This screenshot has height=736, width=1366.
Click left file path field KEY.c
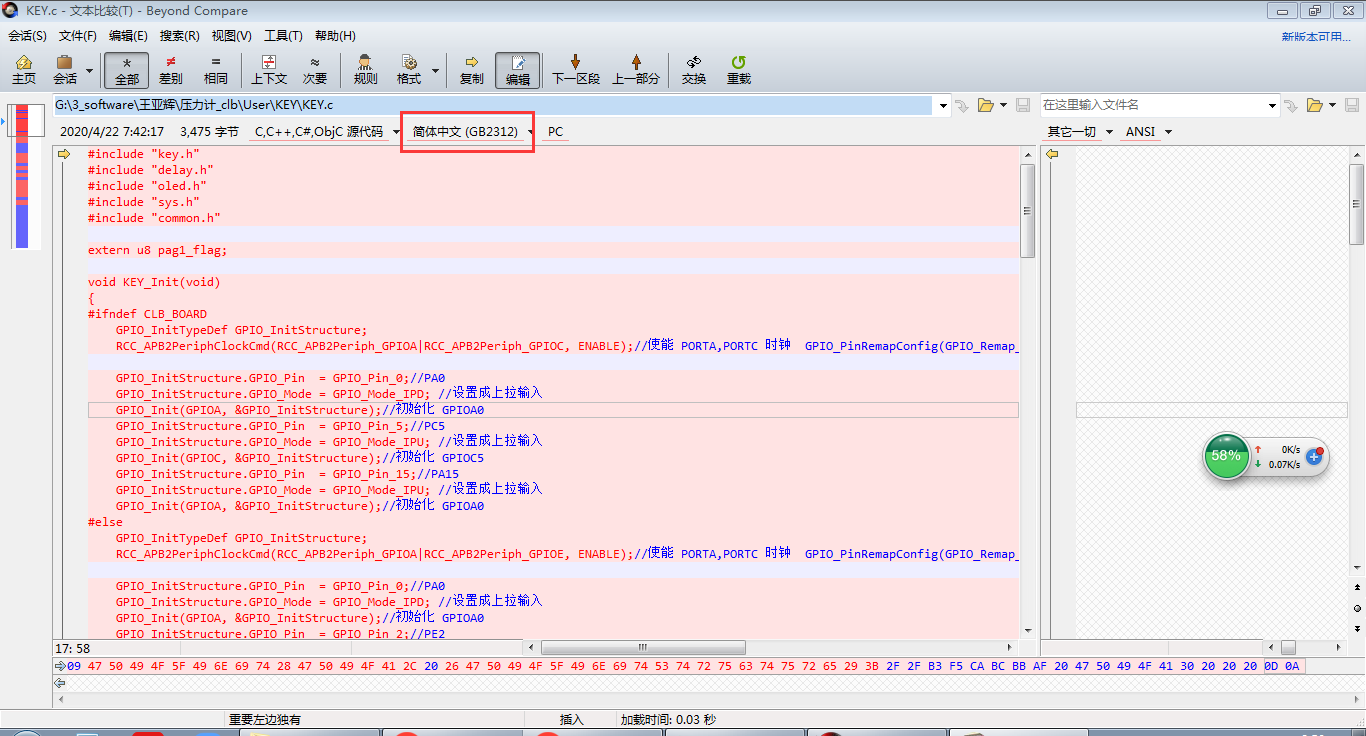(495, 105)
